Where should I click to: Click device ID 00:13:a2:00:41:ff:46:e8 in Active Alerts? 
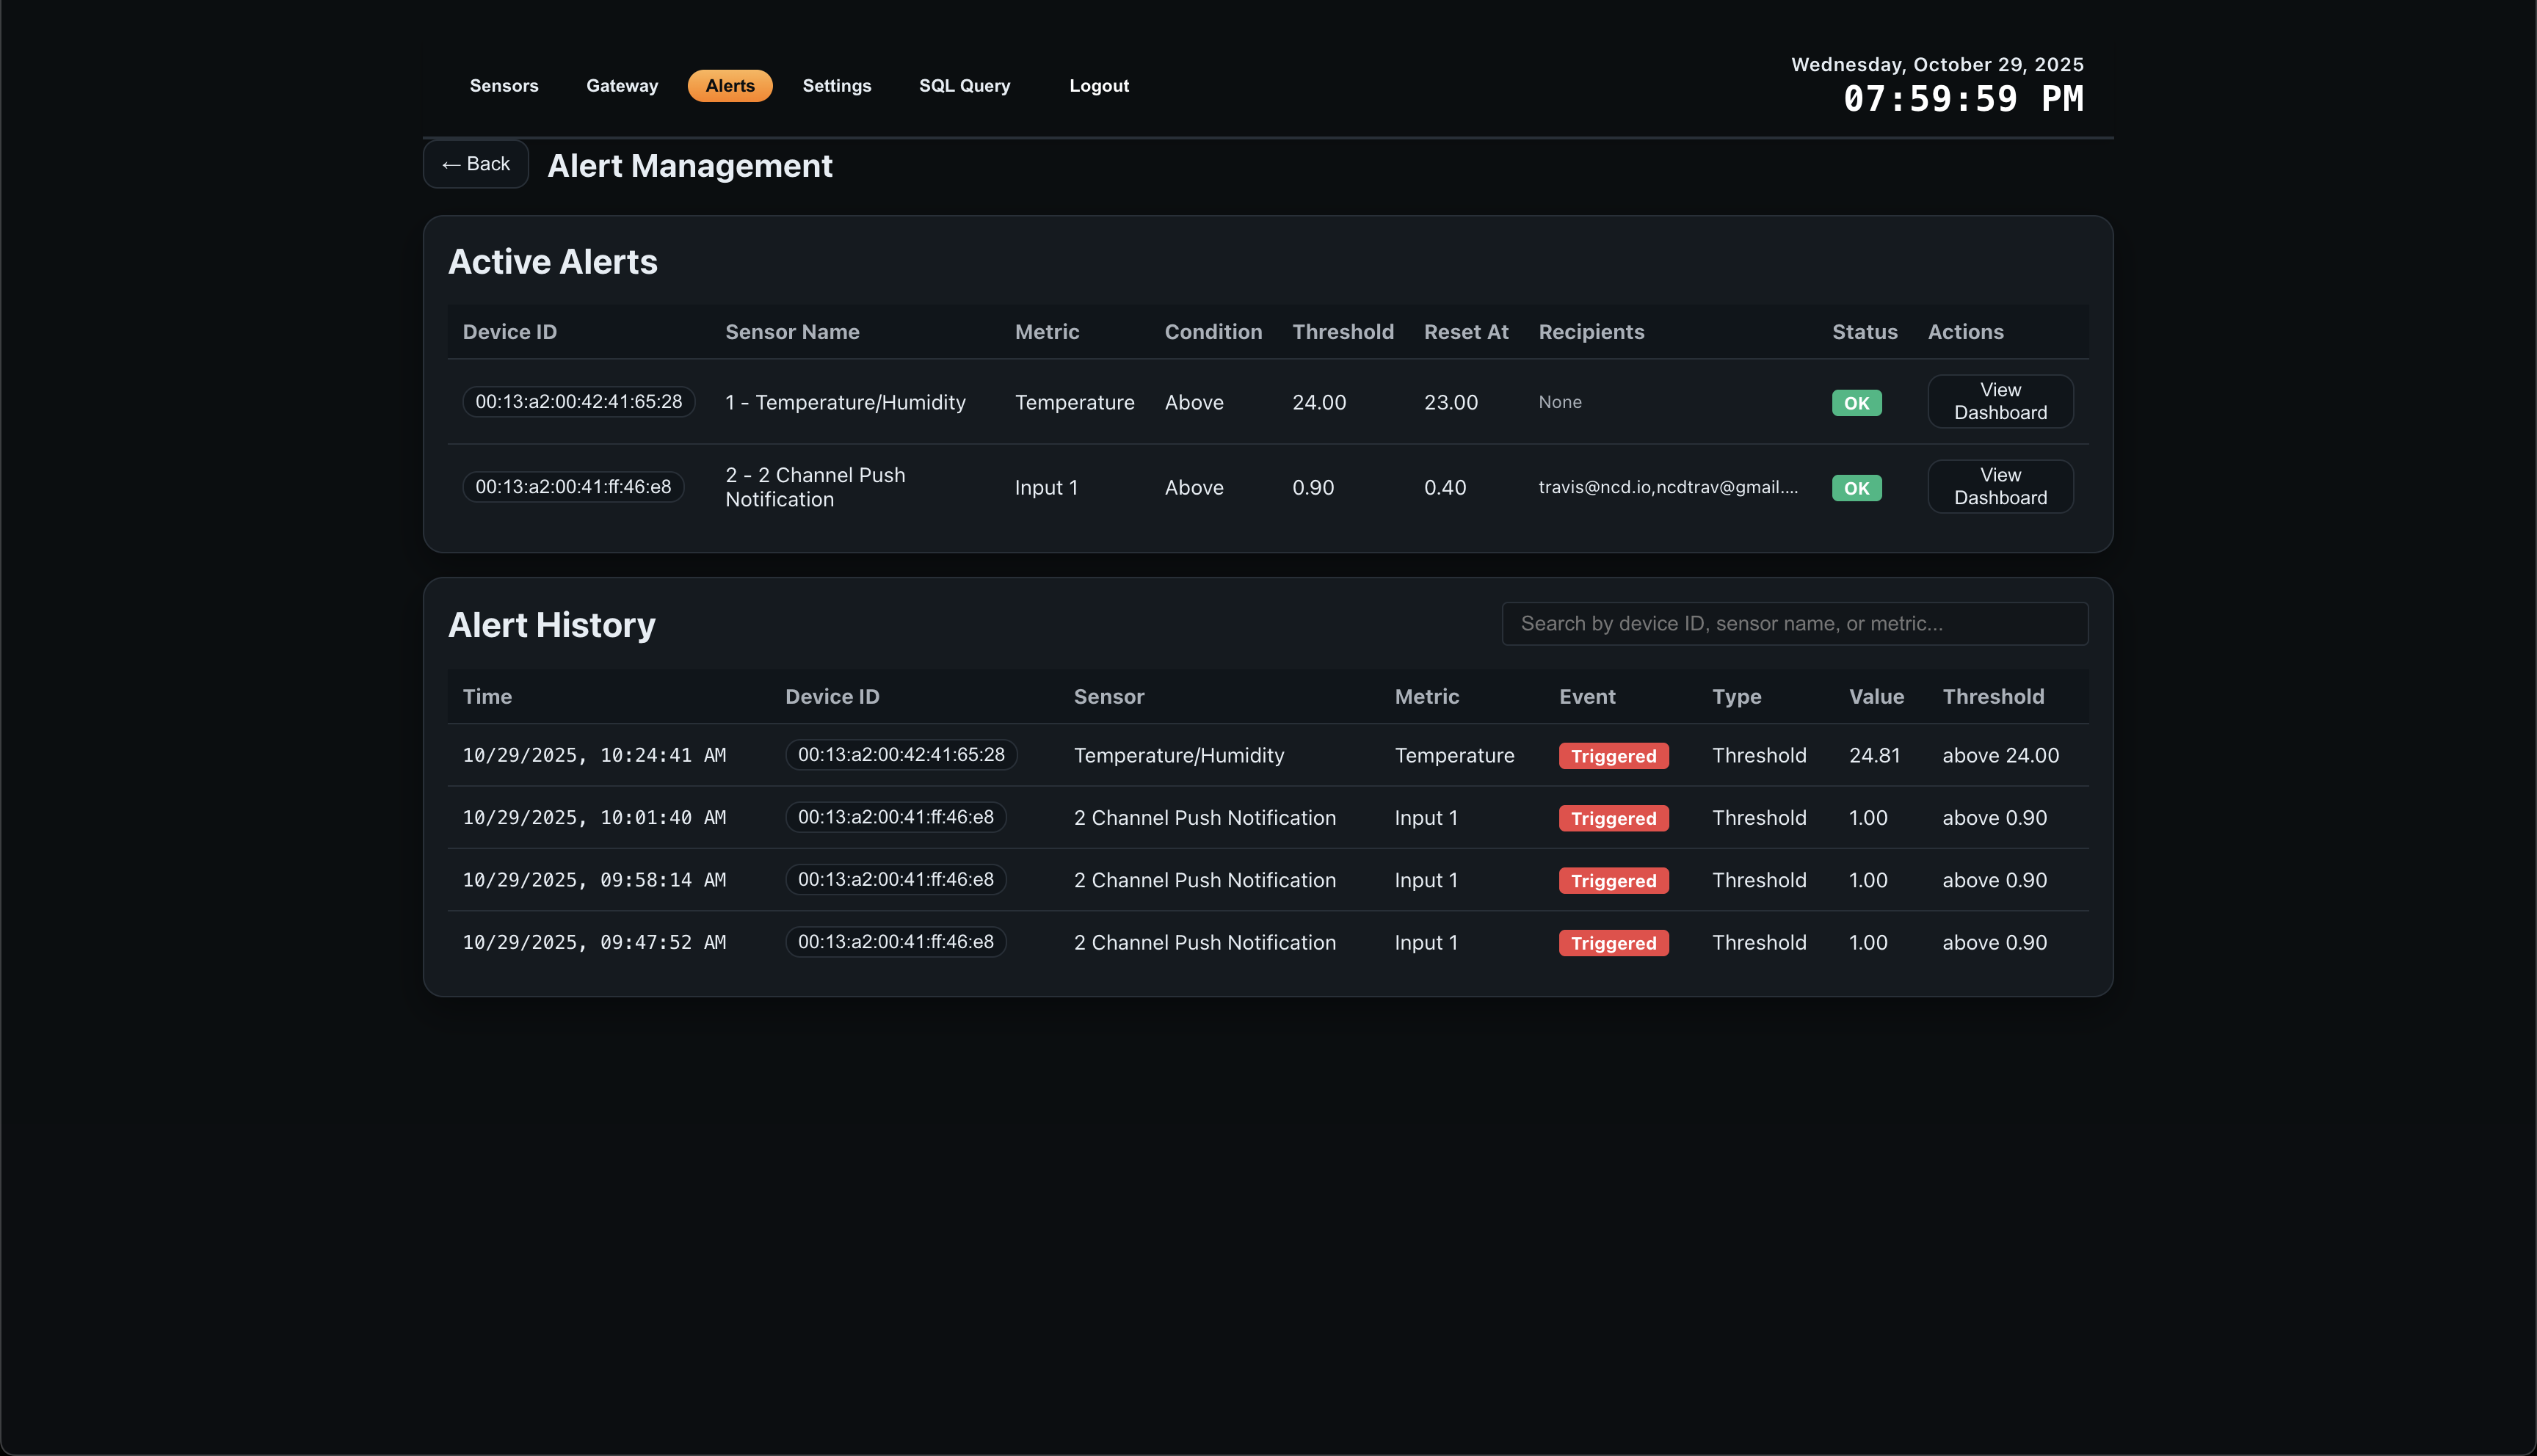point(573,487)
